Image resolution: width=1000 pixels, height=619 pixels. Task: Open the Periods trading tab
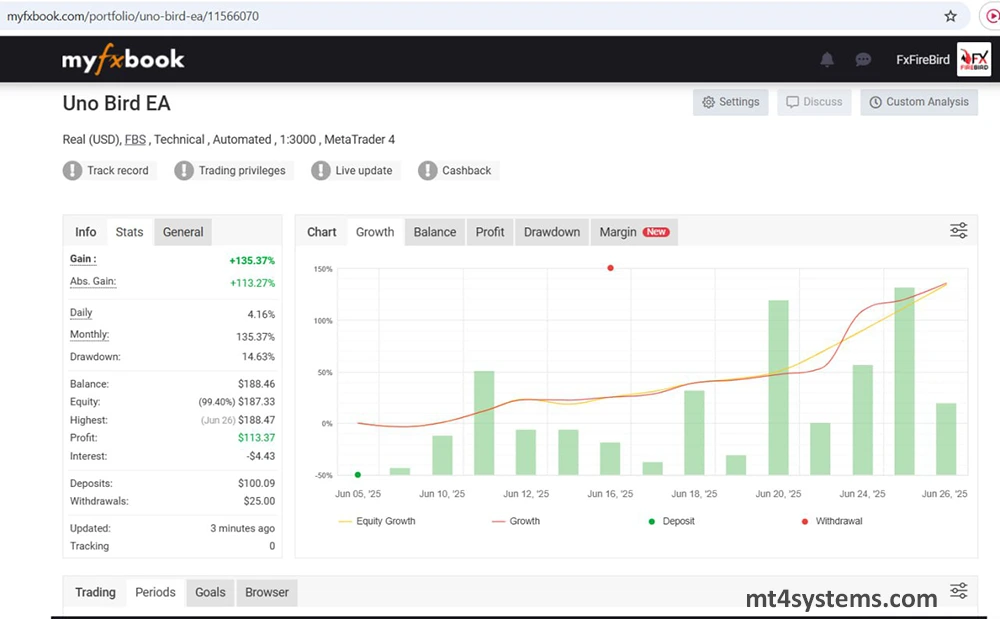pos(155,592)
